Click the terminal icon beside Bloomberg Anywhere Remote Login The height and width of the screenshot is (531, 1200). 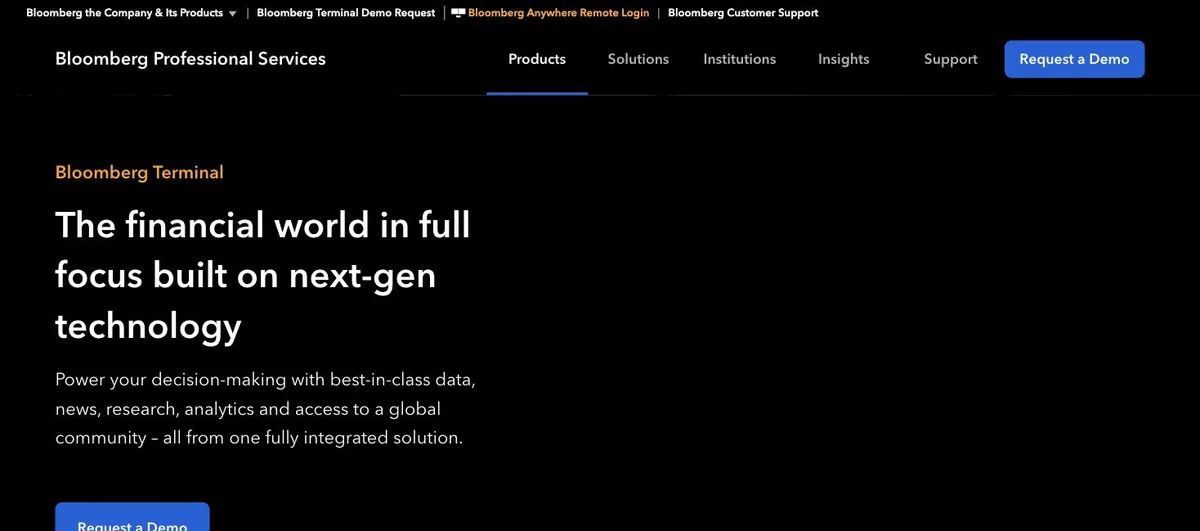tap(458, 13)
